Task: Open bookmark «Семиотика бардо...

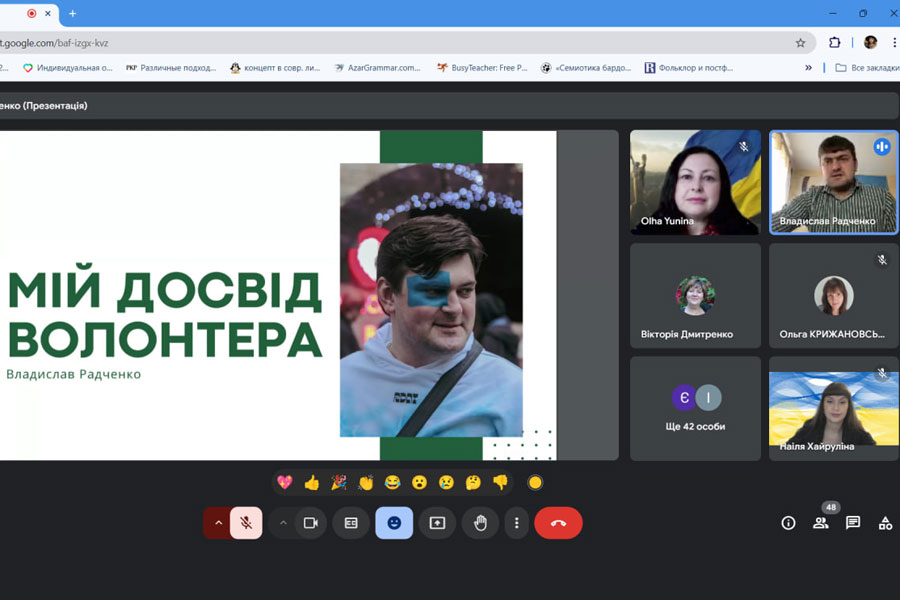Action: 586,68
